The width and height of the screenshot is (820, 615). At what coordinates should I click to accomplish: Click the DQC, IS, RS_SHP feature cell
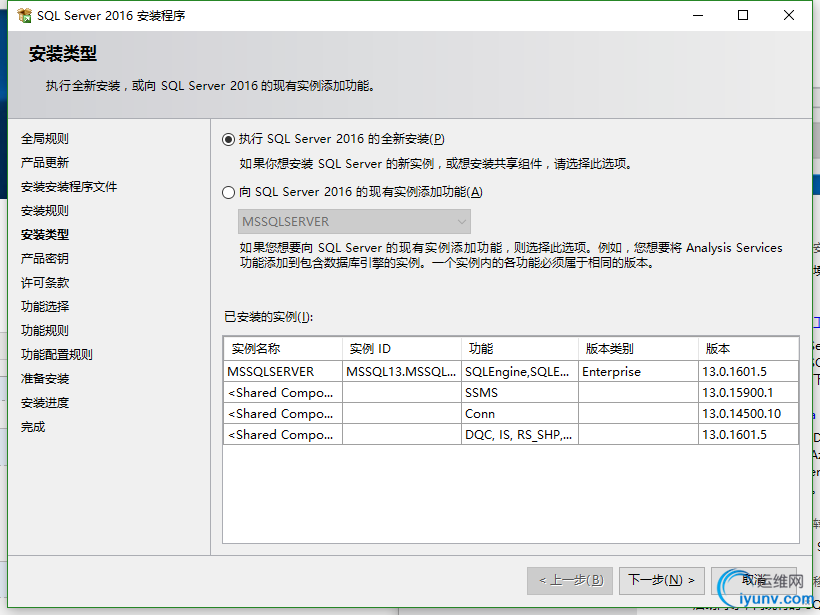tap(520, 434)
